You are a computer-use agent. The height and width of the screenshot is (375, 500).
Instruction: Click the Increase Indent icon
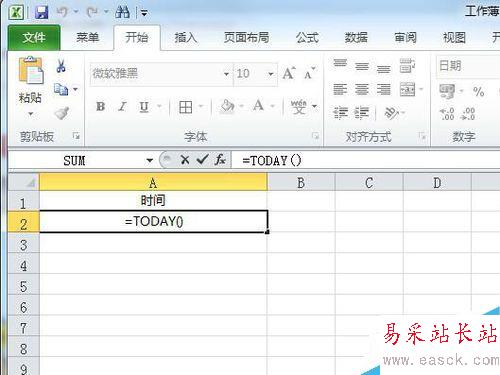(362, 113)
